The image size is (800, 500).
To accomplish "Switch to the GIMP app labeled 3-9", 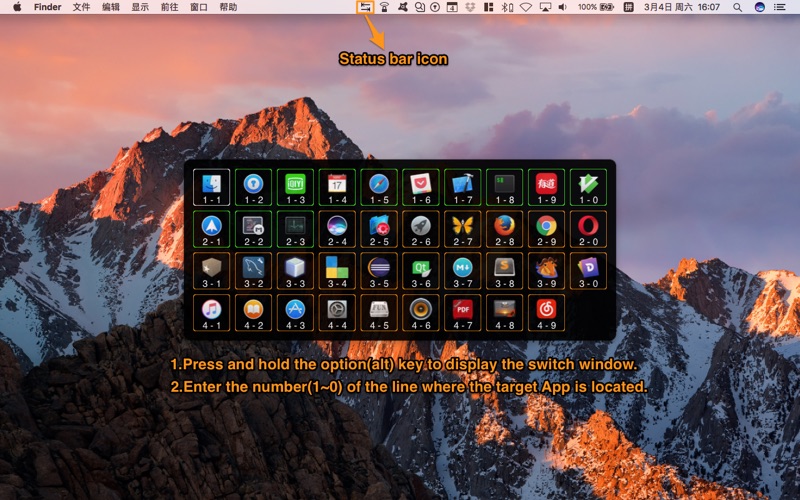I will click(546, 271).
